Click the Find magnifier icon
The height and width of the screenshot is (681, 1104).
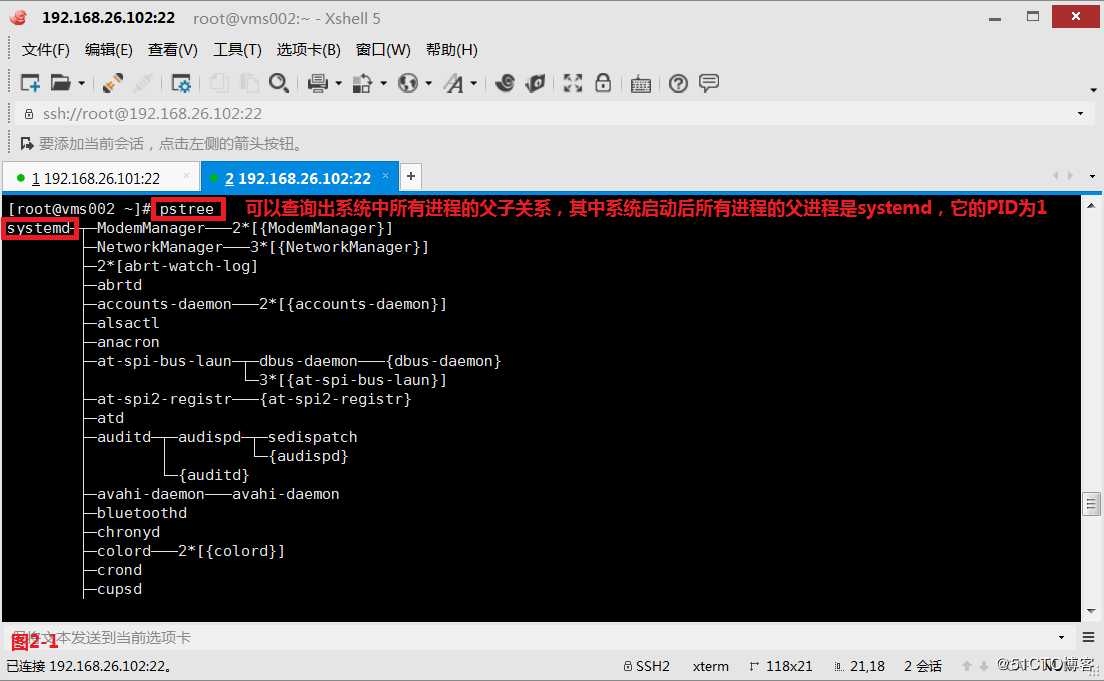pyautogui.click(x=279, y=83)
